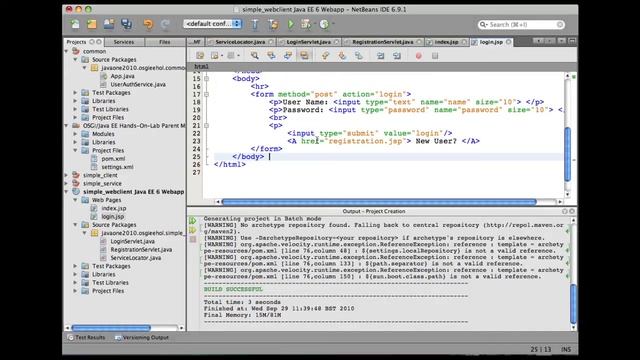Viewport: 640px width, 360px height.
Task: Select pom.xml in the Projects tree
Action: pyautogui.click(x=113, y=159)
